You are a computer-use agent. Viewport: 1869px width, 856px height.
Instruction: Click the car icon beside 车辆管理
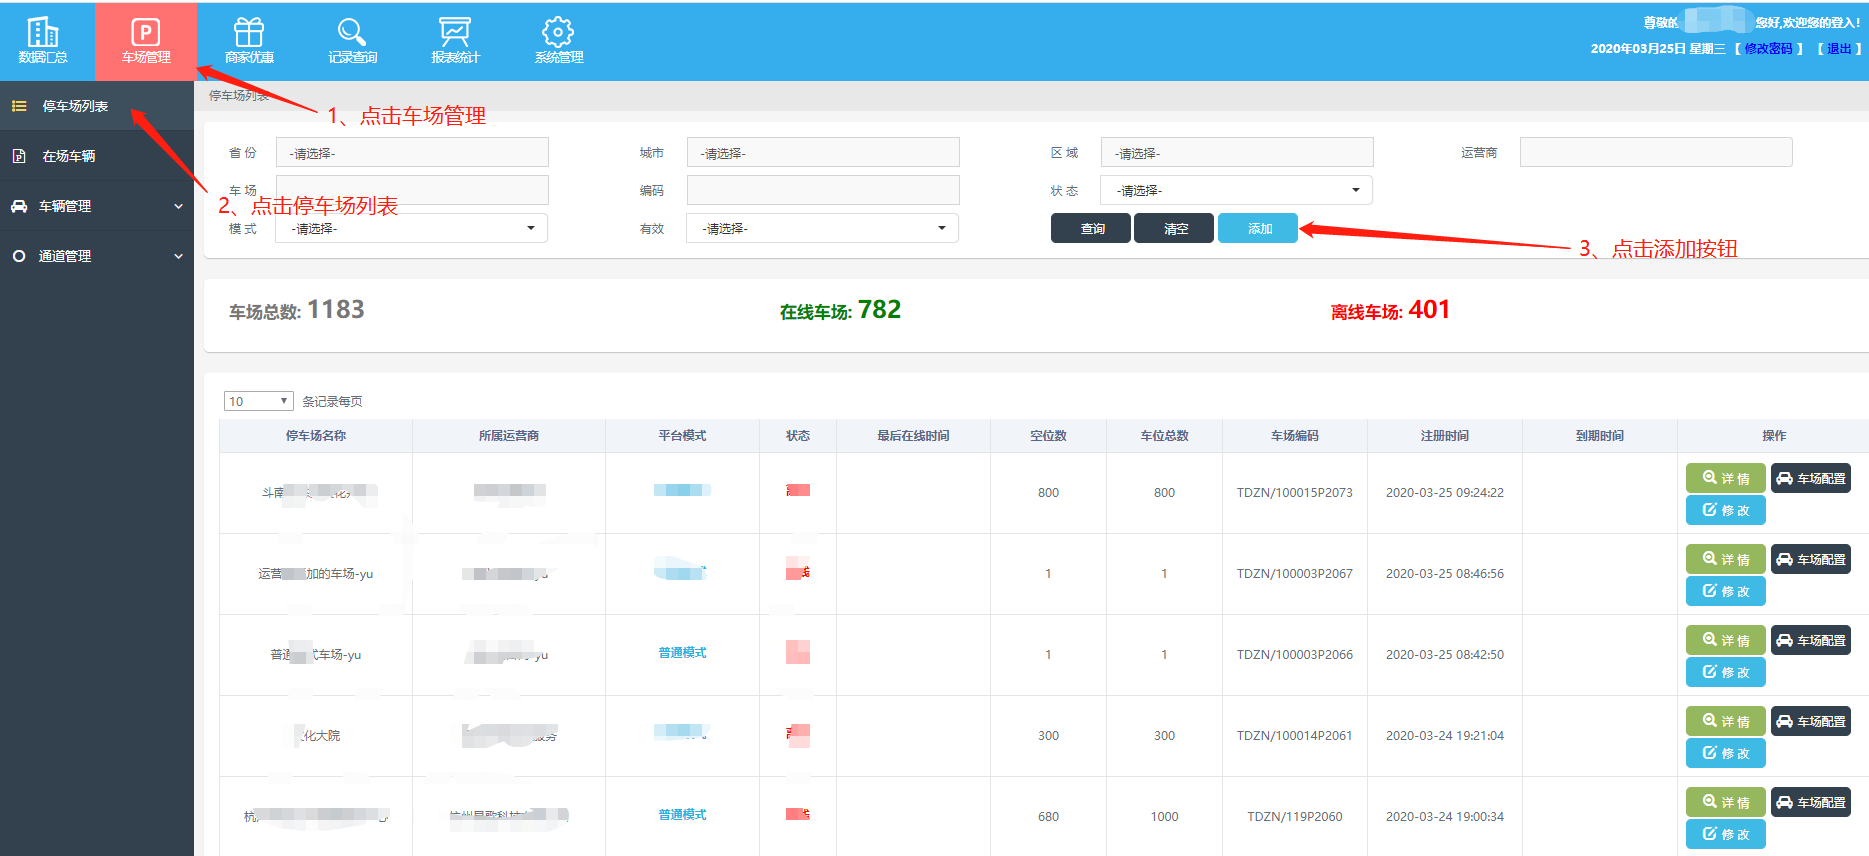point(19,206)
